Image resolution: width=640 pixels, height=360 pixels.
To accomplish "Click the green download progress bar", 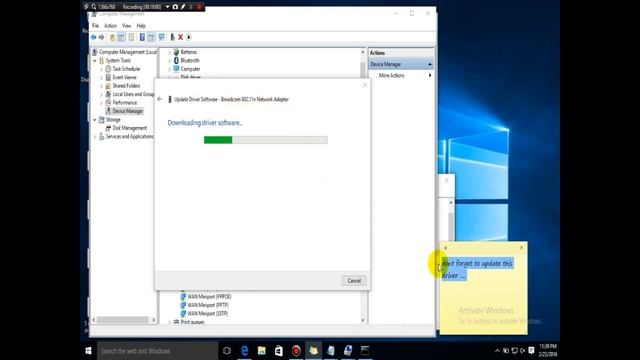I will (265, 140).
